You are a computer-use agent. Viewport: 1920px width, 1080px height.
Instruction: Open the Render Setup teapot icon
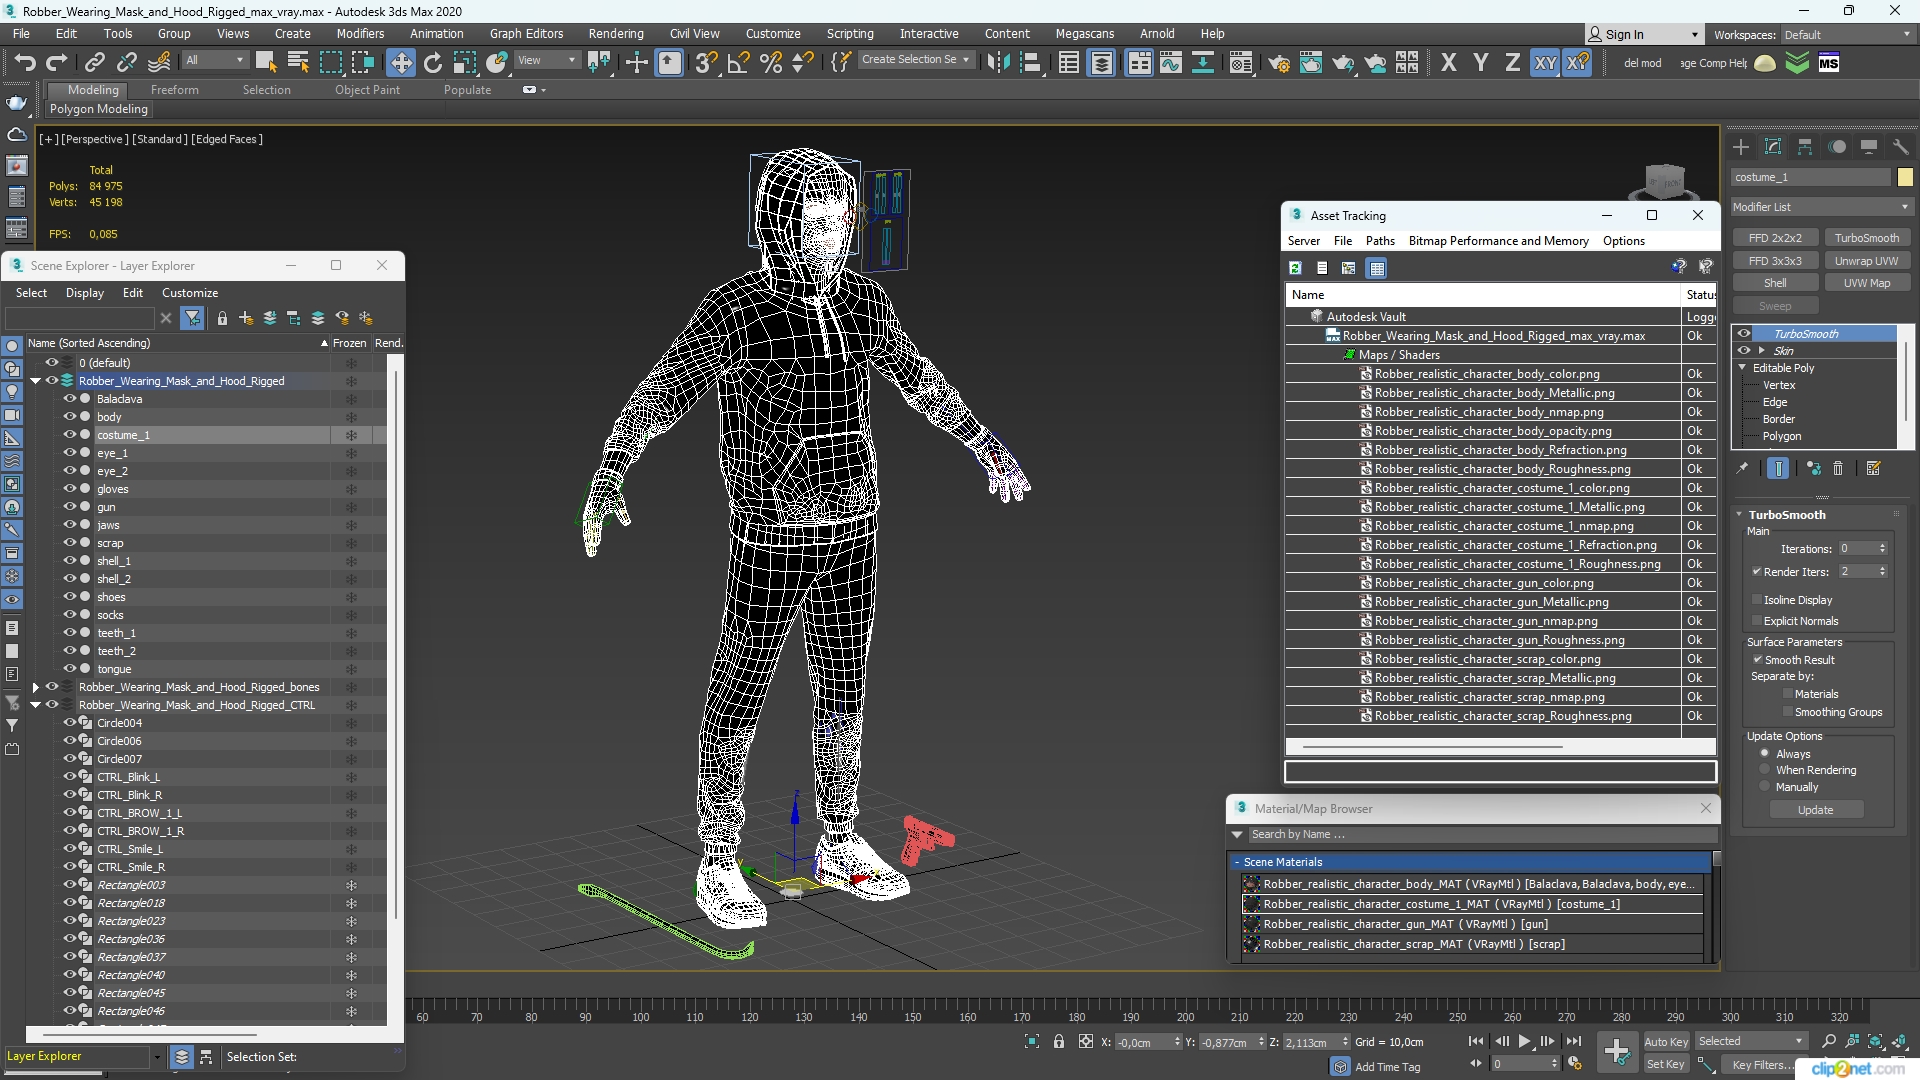pos(1278,63)
